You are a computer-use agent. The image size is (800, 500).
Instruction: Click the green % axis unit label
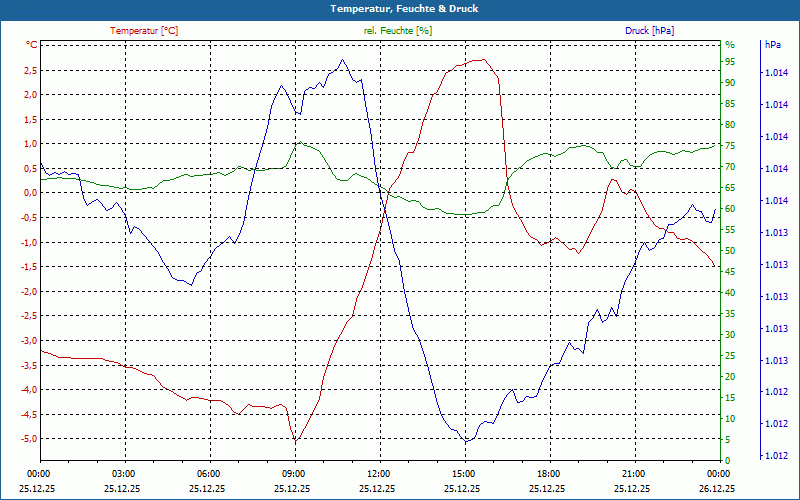(730, 45)
